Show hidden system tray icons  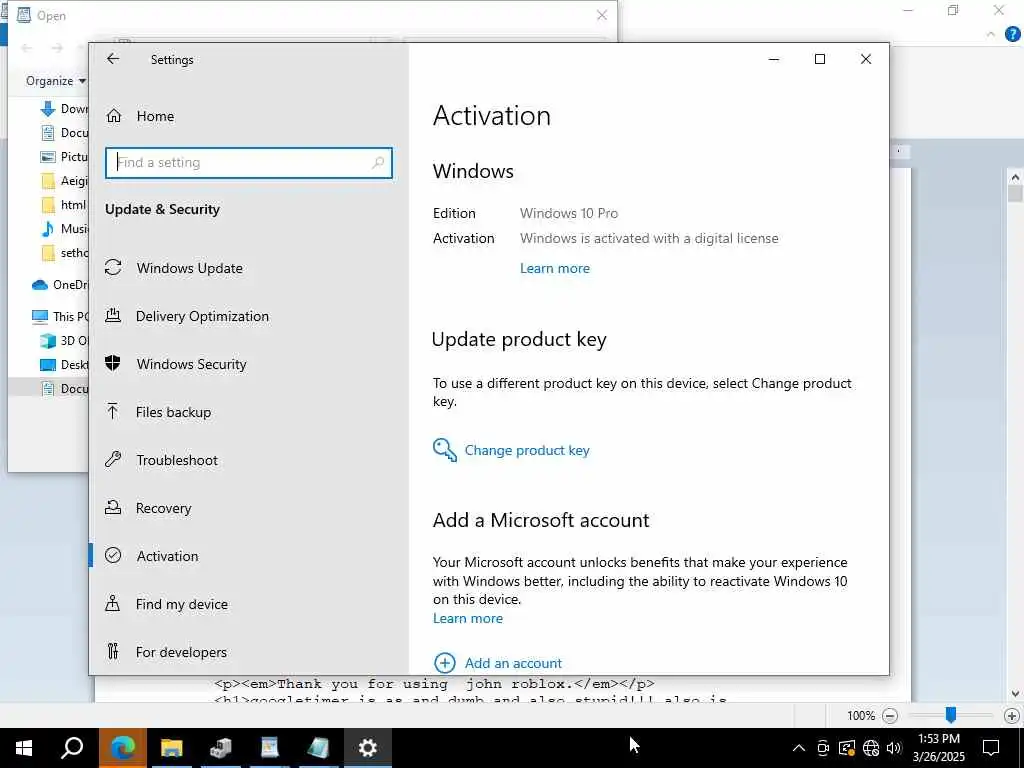799,748
